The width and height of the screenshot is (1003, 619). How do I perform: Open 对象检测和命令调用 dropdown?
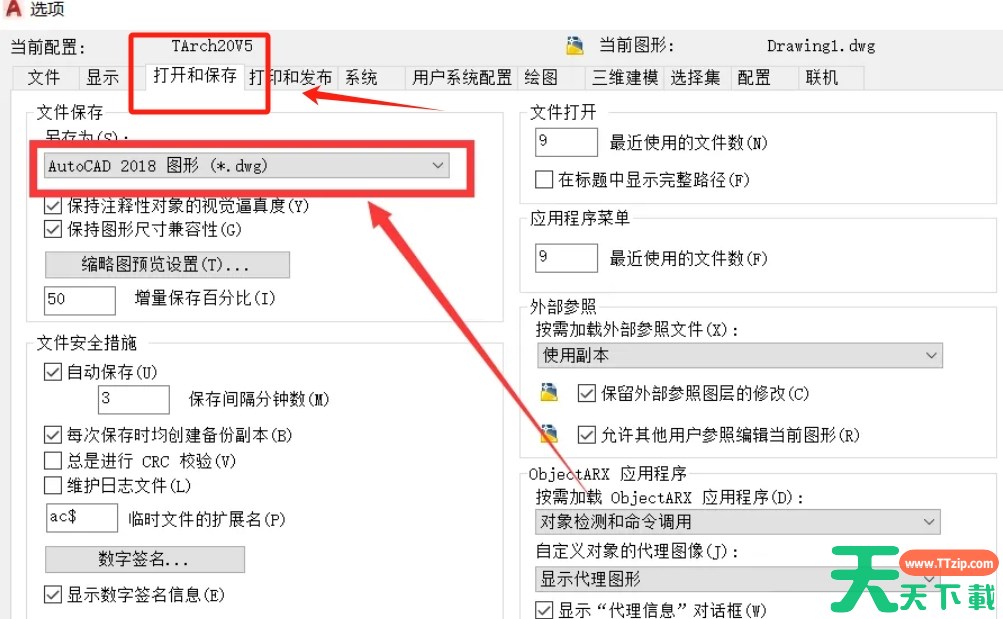pos(738,522)
